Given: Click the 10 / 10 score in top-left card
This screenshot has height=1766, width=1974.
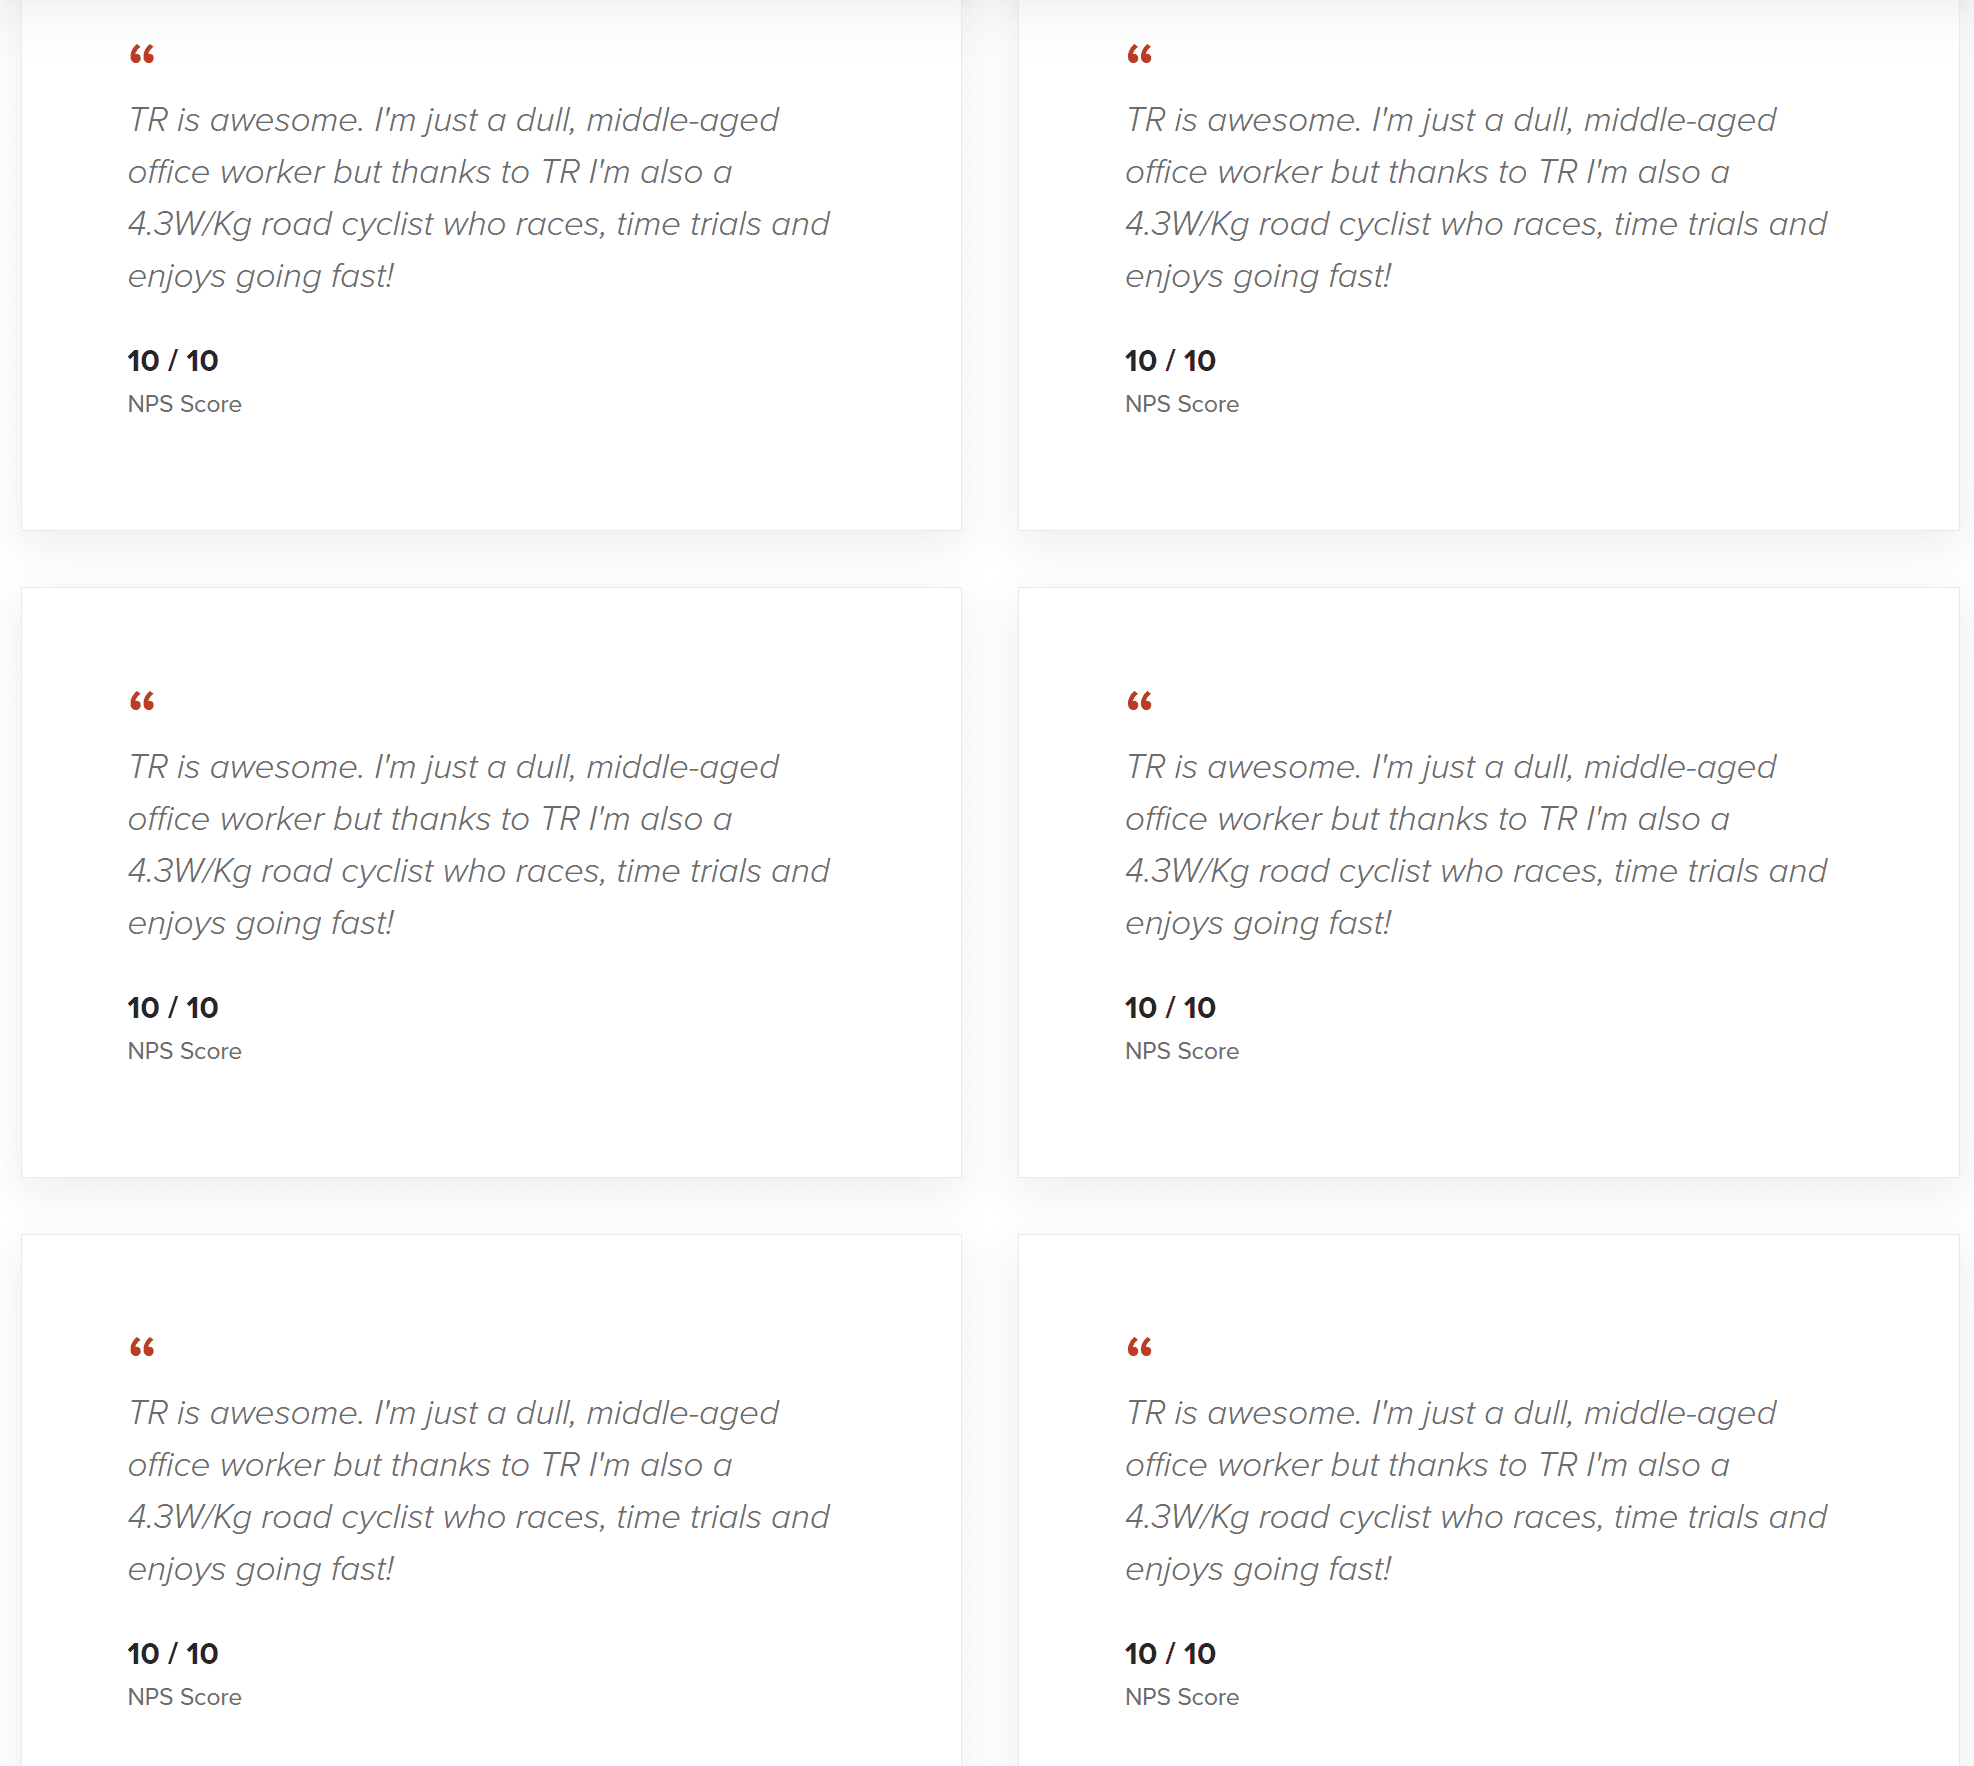Looking at the screenshot, I should coord(173,361).
